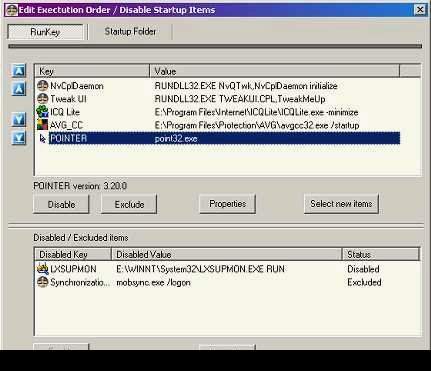Select the NvCplDaemon entry
The width and height of the screenshot is (431, 371).
point(77,86)
